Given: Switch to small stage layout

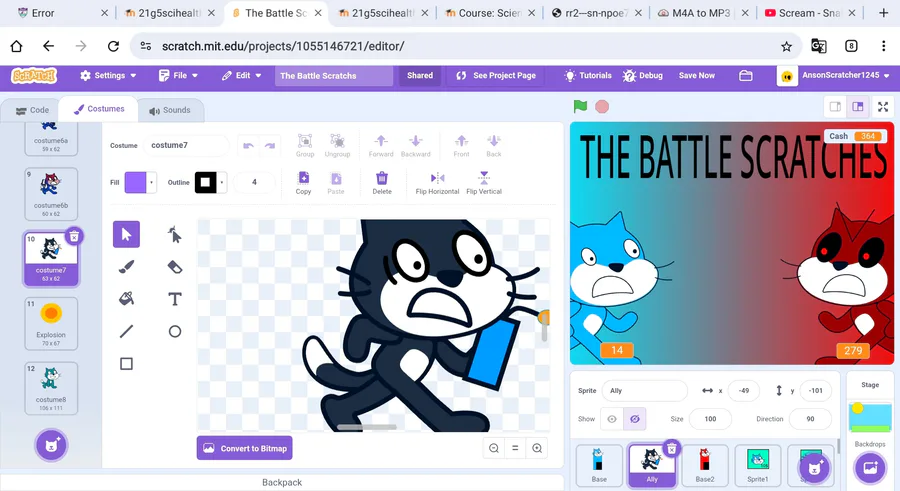Looking at the screenshot, I should [835, 107].
